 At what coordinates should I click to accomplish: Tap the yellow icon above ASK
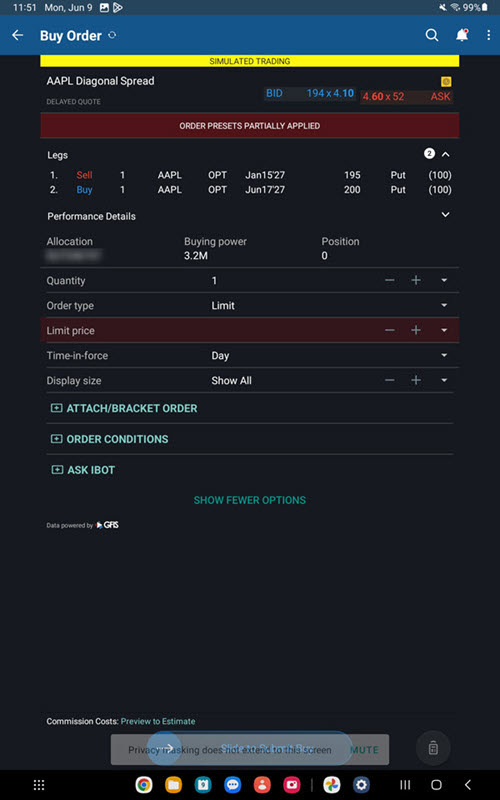coord(446,82)
